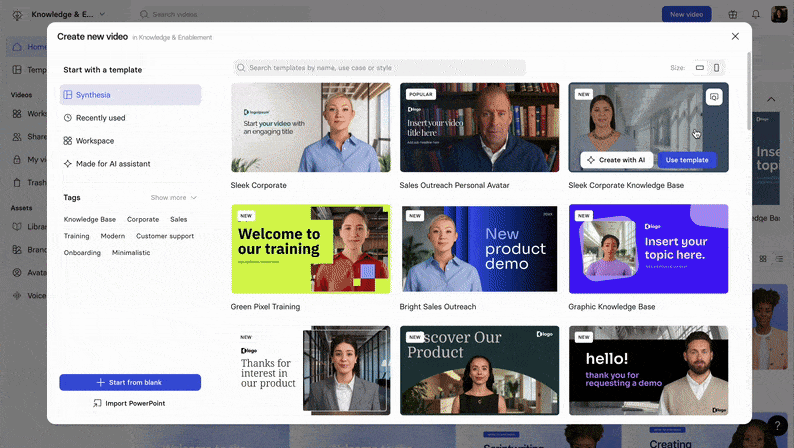Open user profile avatar in header
This screenshot has height=448, width=794.
point(779,14)
